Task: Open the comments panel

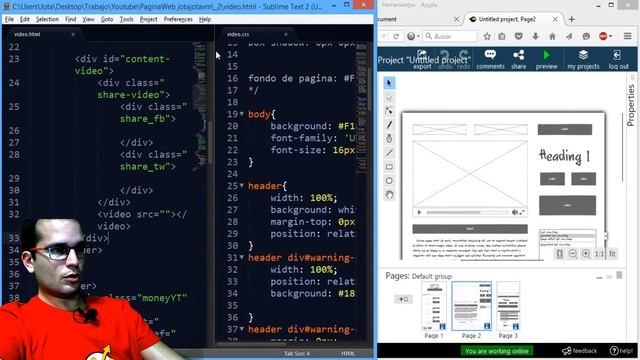Action: click(x=490, y=59)
